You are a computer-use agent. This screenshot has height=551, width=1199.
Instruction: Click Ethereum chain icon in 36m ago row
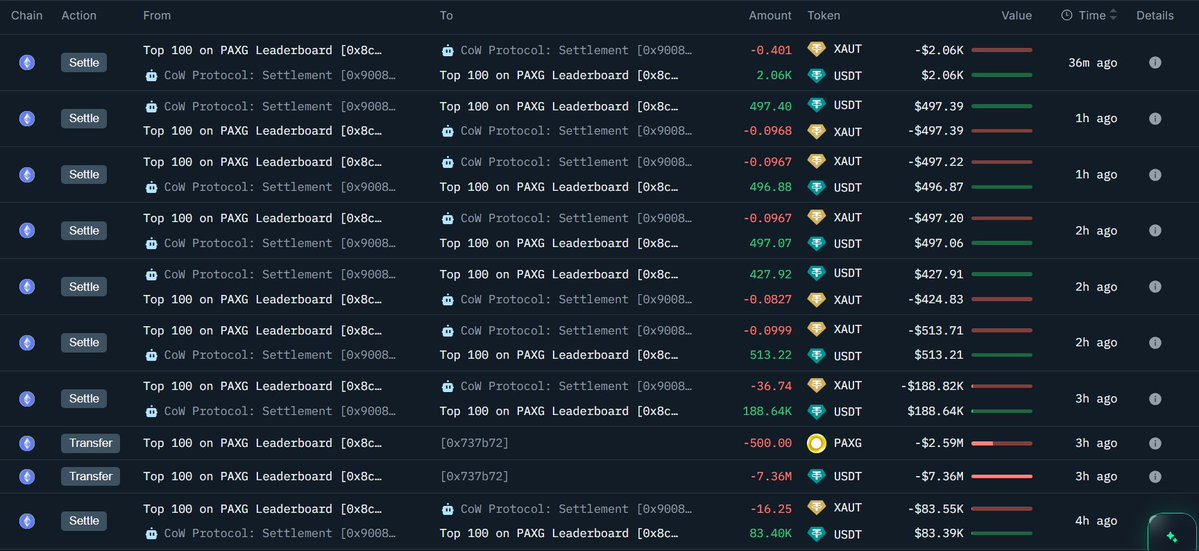27,62
